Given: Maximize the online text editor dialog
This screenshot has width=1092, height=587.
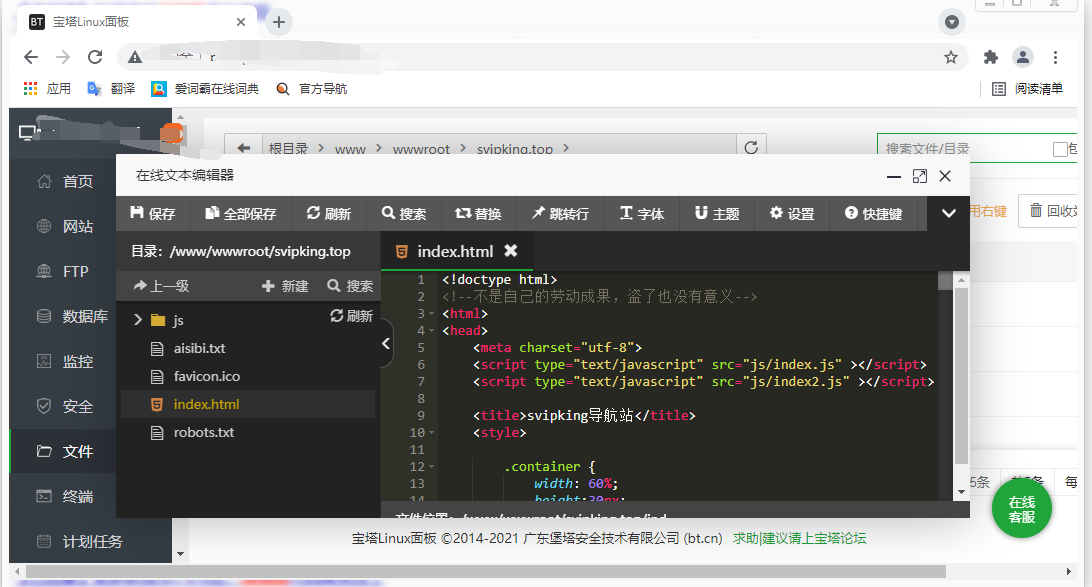Looking at the screenshot, I should 920,177.
